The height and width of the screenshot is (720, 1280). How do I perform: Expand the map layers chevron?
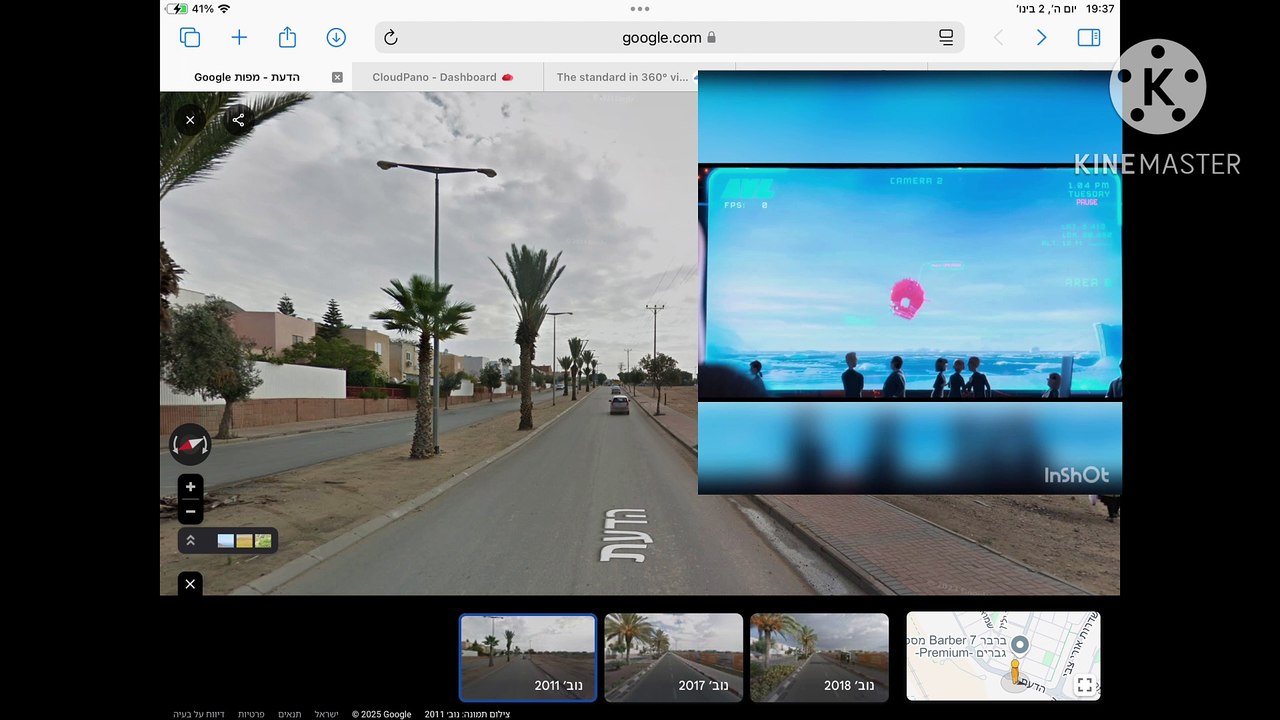point(190,541)
